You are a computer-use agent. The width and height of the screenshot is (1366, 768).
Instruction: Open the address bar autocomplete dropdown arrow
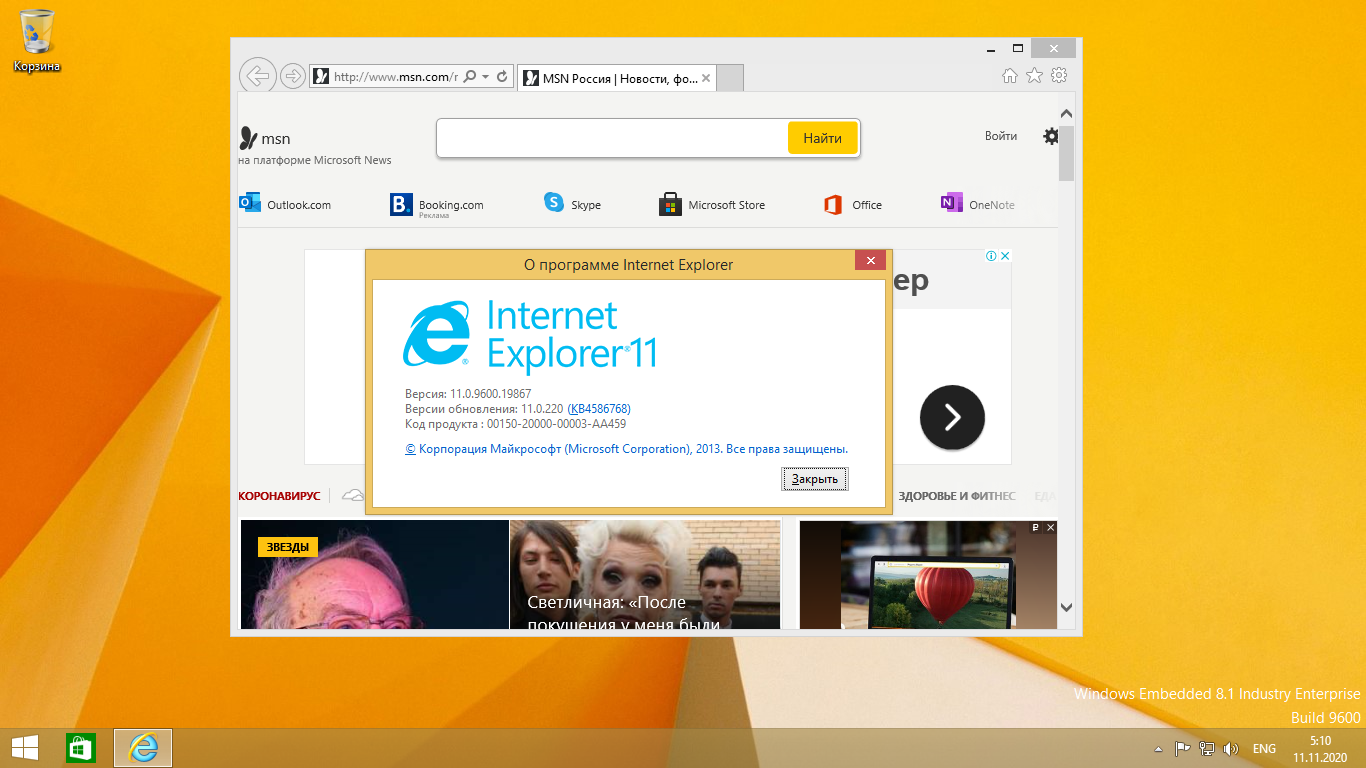485,76
